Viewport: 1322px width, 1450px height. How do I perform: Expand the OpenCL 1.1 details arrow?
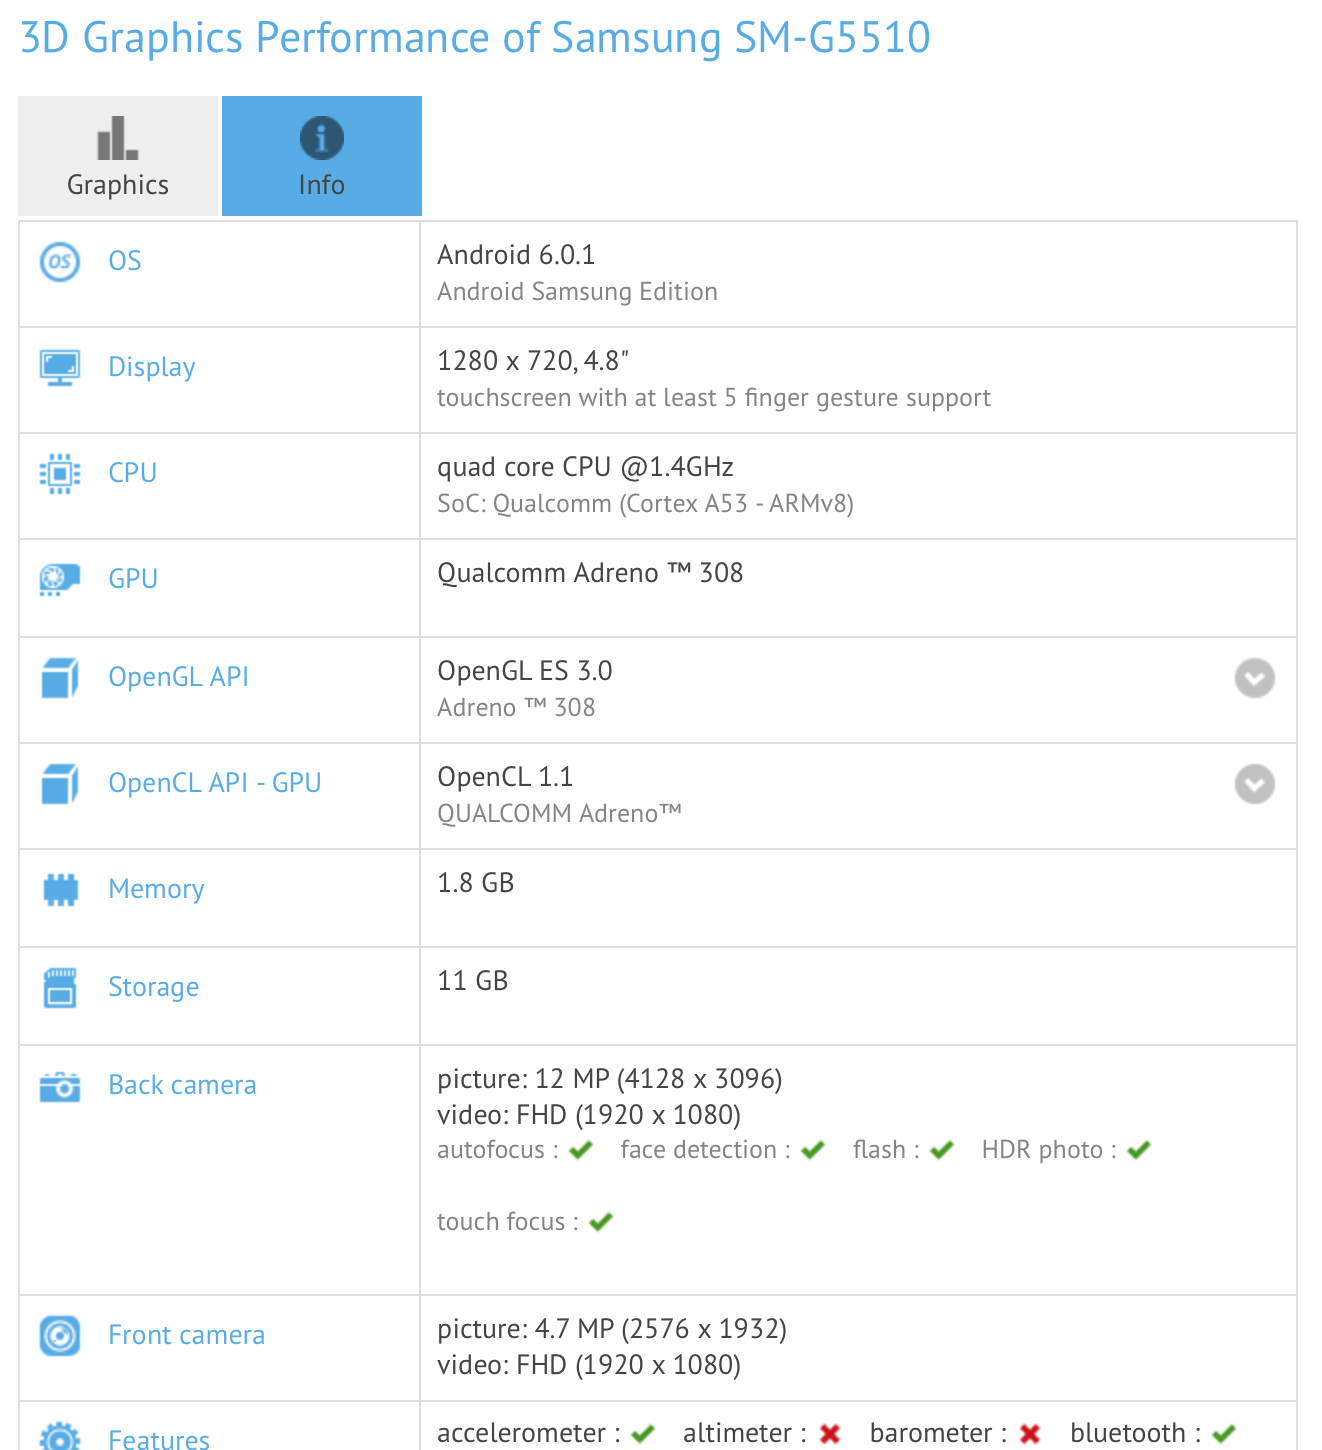coord(1254,784)
